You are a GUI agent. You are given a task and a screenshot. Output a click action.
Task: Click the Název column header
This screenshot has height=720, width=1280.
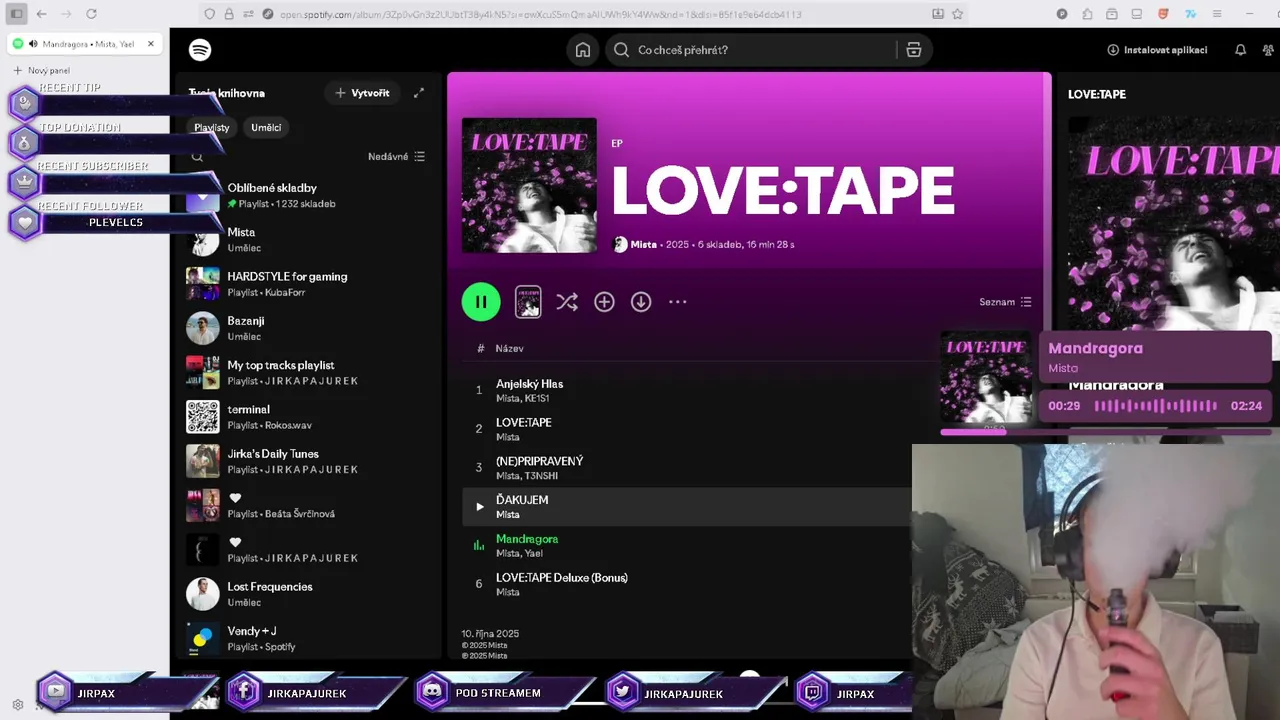[x=509, y=348]
